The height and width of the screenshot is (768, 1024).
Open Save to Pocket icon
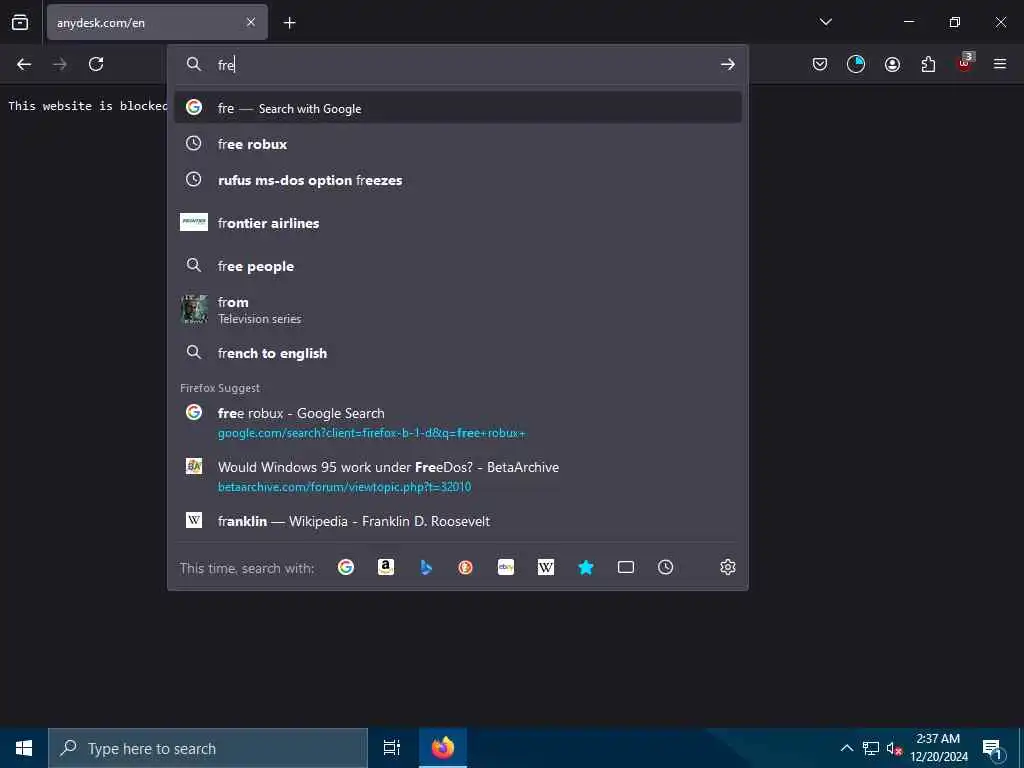click(820, 64)
